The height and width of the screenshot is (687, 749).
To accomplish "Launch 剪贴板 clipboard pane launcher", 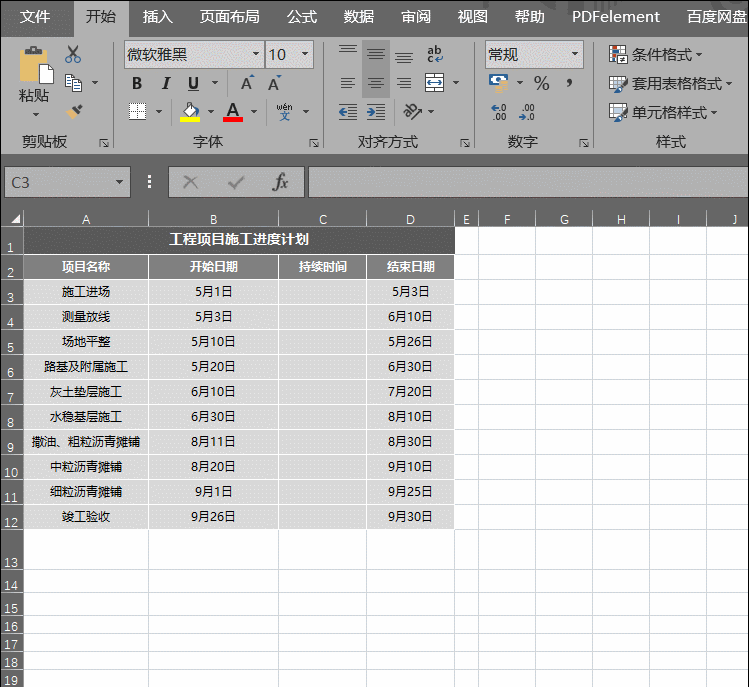I will pos(104,143).
